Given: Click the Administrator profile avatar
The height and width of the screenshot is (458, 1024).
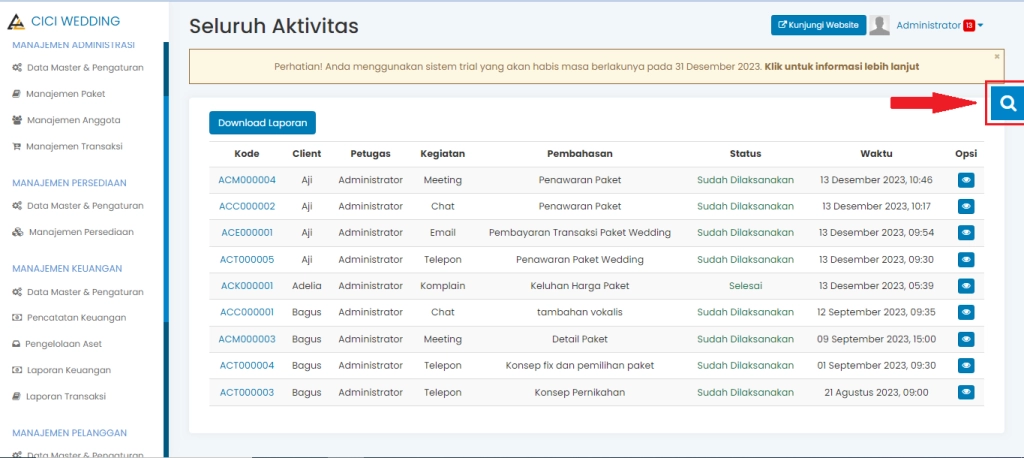Looking at the screenshot, I should tap(879, 25).
